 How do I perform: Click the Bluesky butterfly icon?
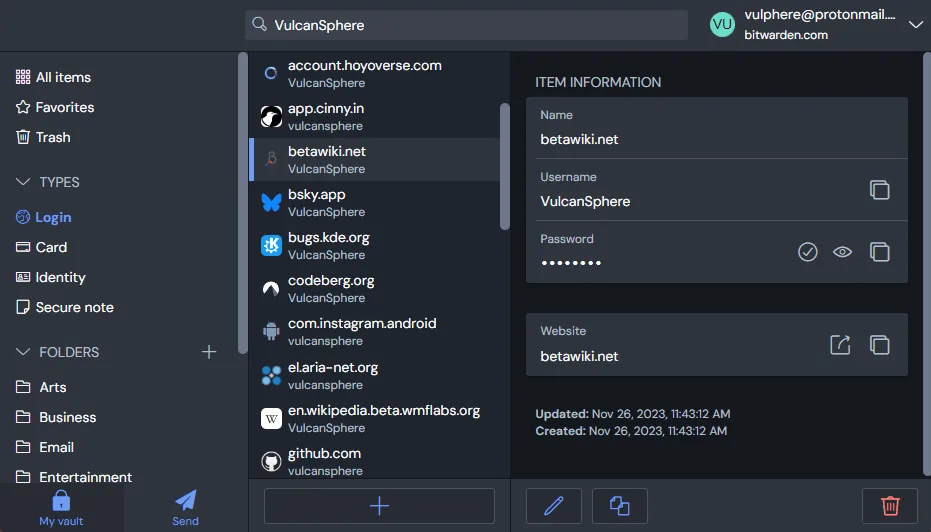[x=271, y=202]
